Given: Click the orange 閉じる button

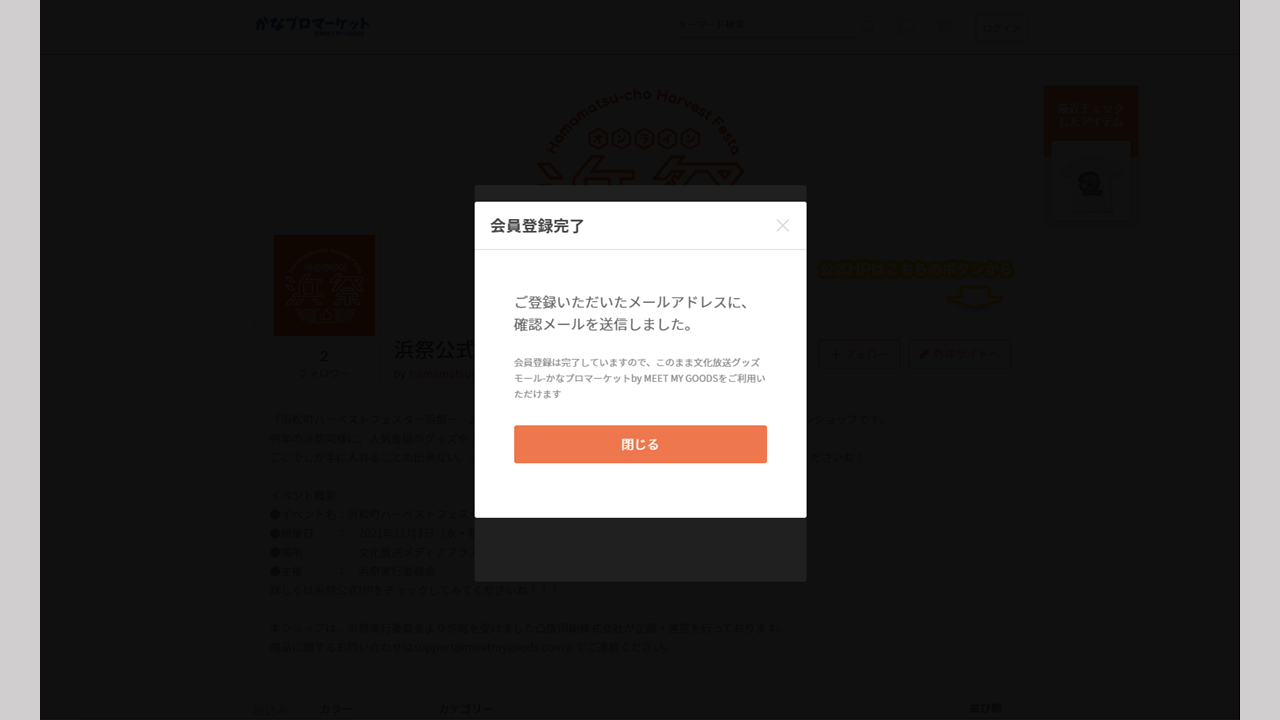Looking at the screenshot, I should coord(640,444).
